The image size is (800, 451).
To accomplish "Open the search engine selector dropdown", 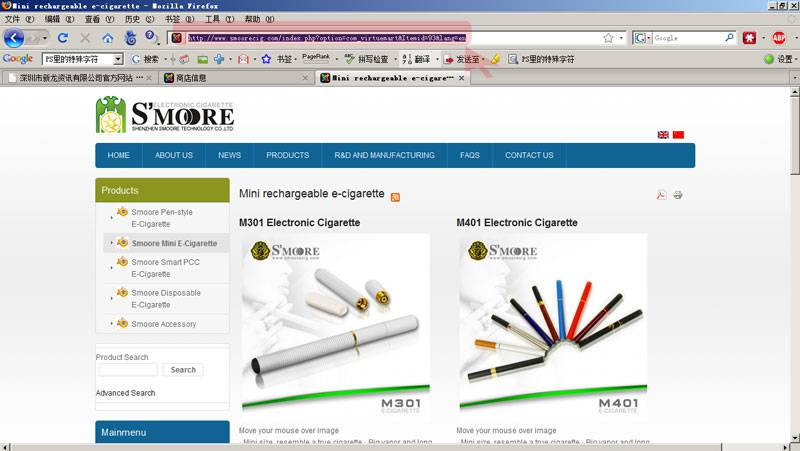I will pos(643,38).
